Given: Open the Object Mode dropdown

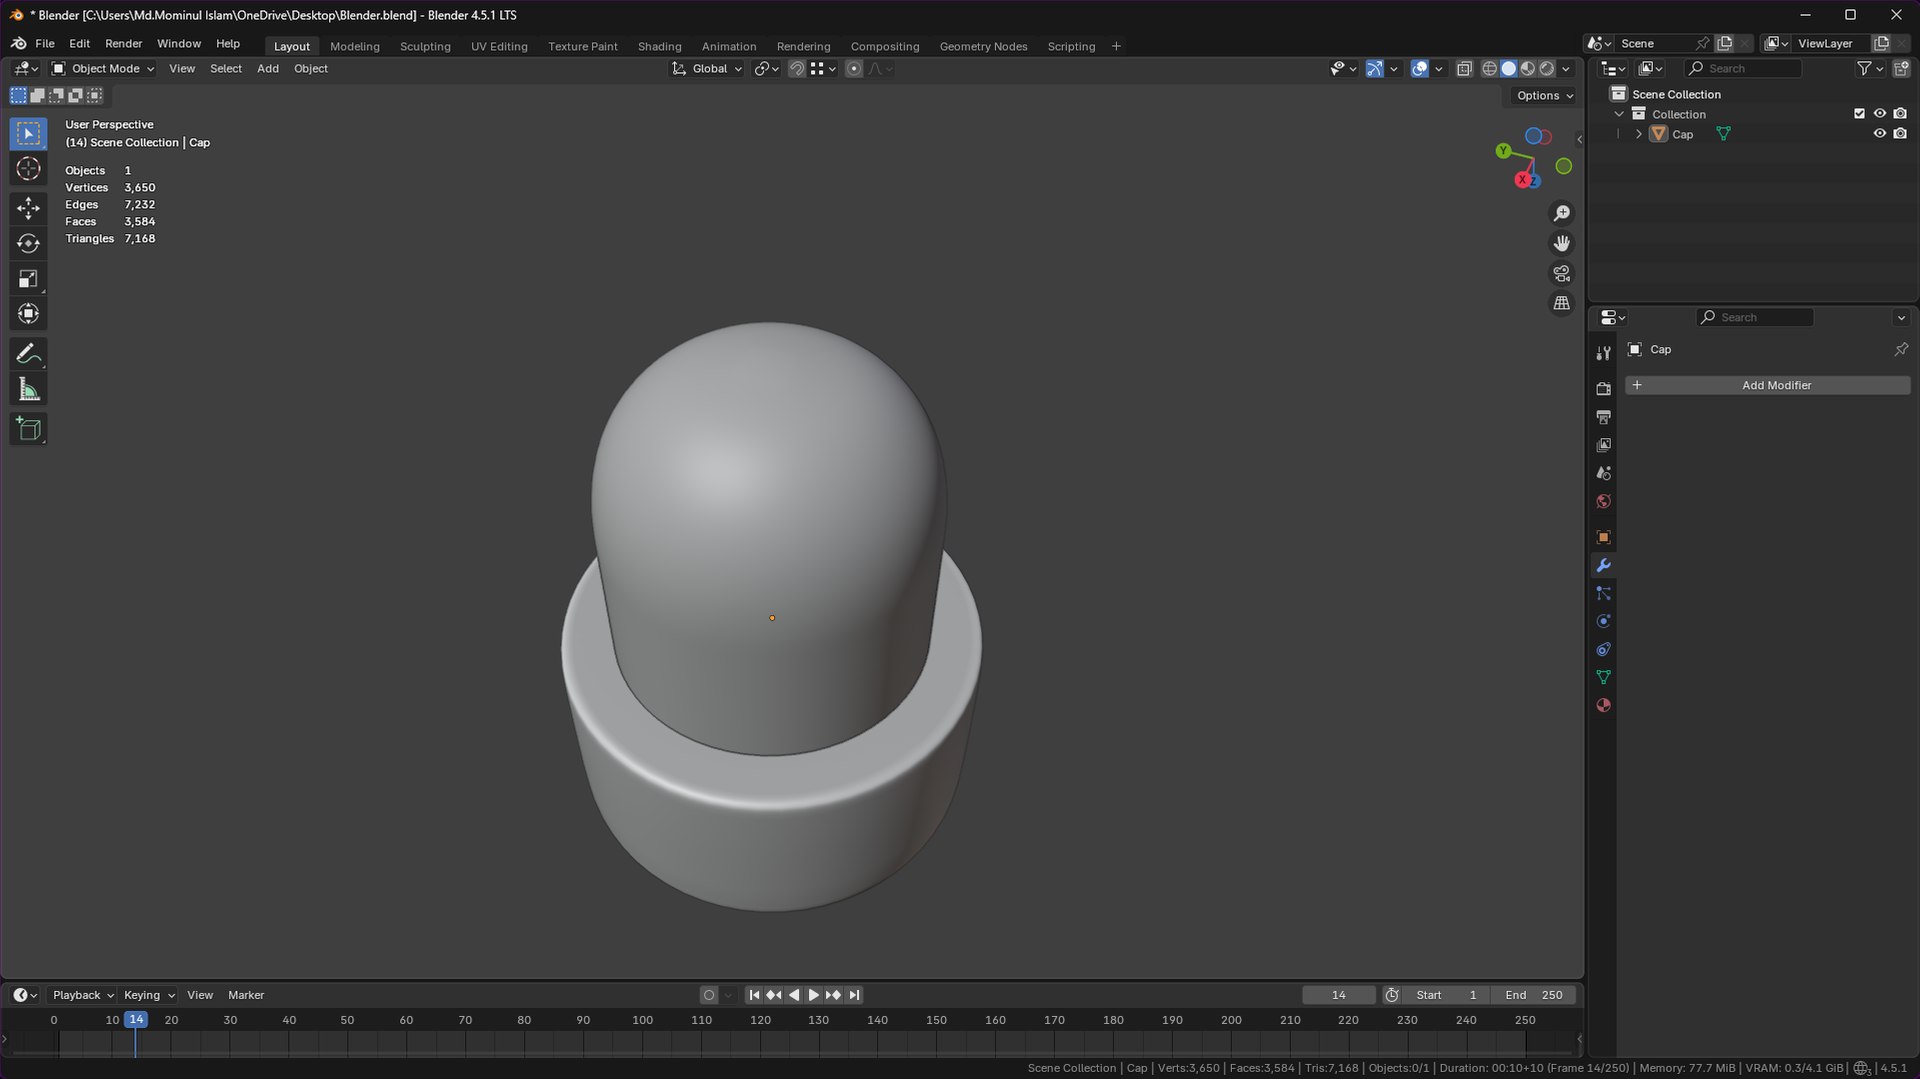Looking at the screenshot, I should 103,69.
